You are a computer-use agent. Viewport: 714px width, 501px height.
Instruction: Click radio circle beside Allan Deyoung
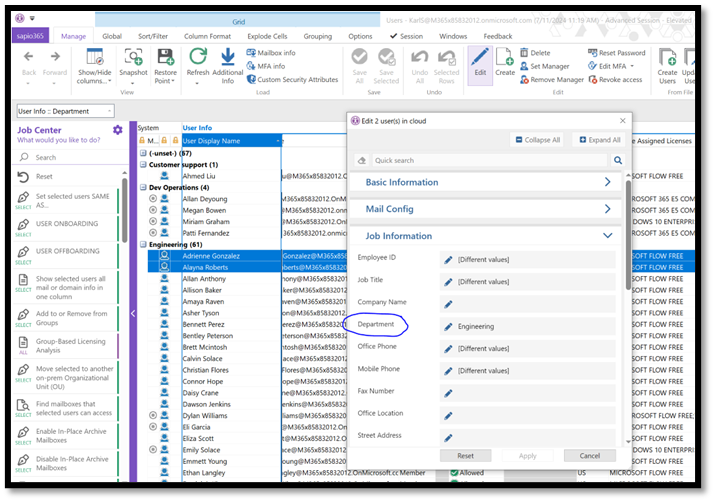[153, 199]
